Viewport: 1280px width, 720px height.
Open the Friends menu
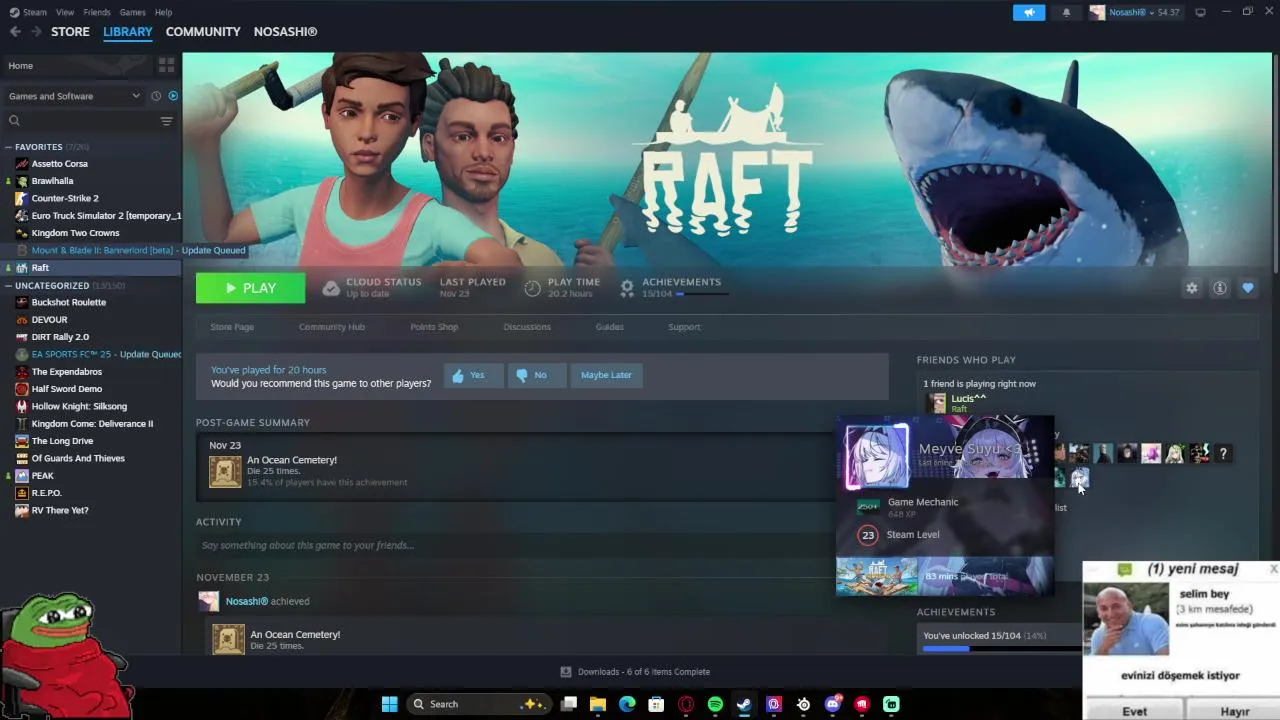tap(97, 12)
